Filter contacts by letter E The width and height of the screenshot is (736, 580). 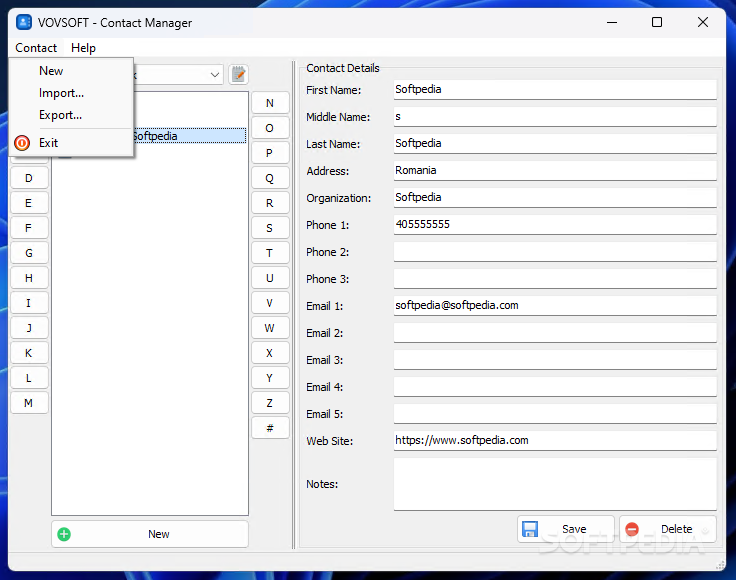[x=29, y=203]
